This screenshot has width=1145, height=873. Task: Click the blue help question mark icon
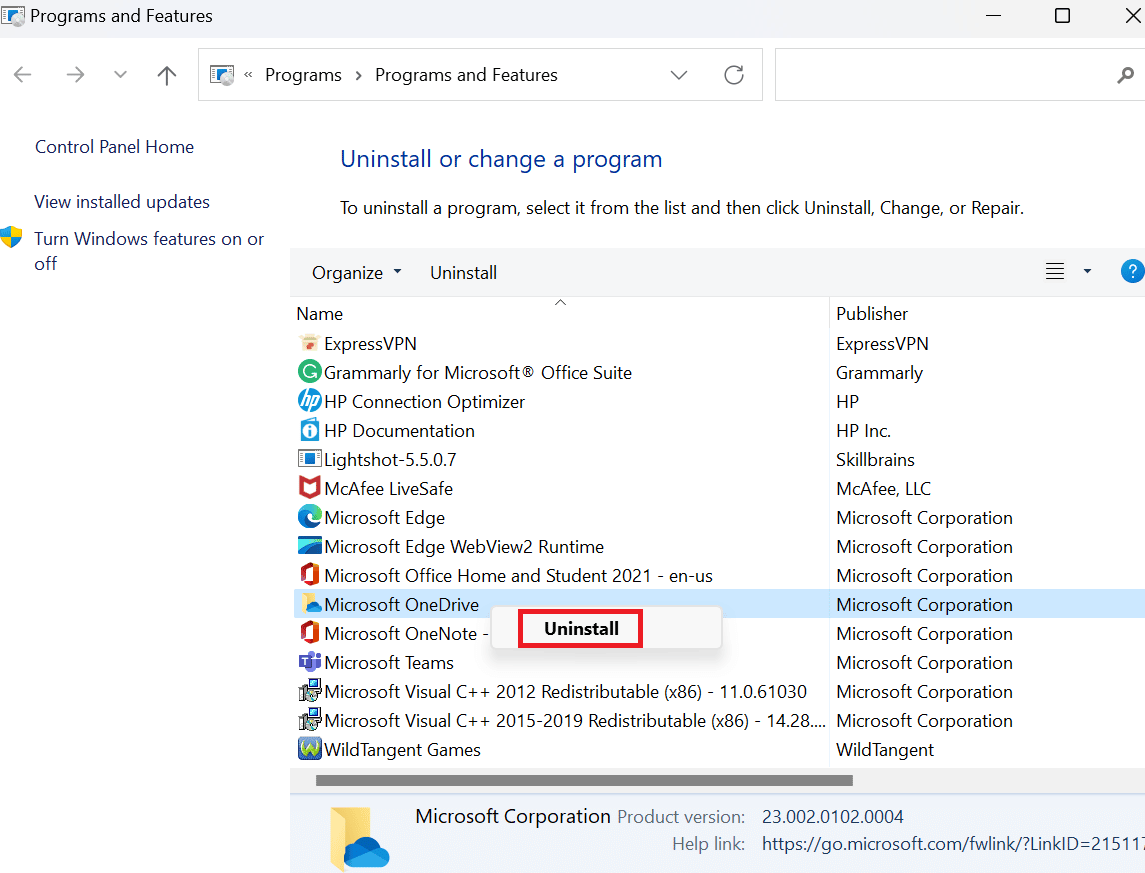coord(1132,272)
